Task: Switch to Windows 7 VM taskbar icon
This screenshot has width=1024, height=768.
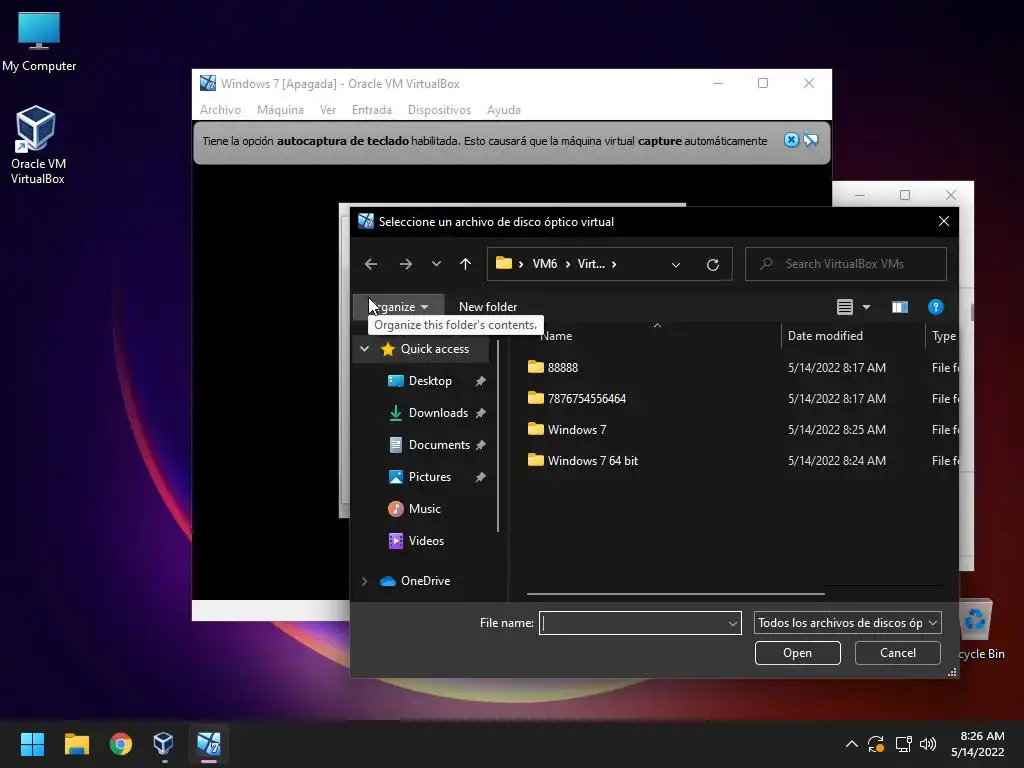Action: point(209,744)
